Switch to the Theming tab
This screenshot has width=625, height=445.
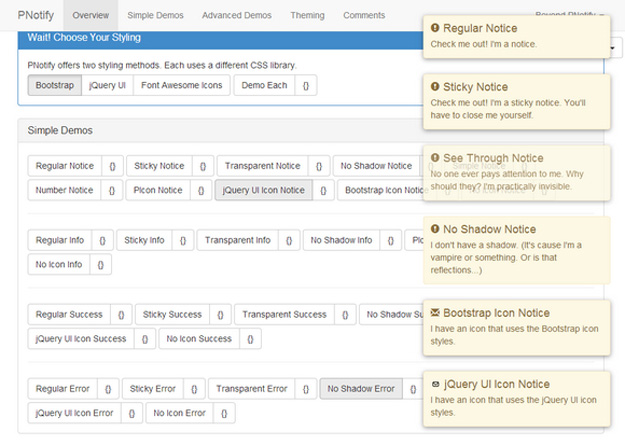point(307,16)
